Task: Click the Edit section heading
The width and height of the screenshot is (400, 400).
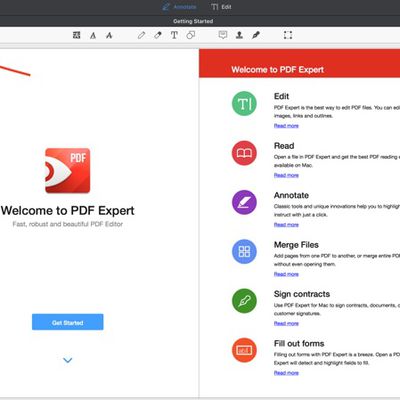Action: [281, 96]
